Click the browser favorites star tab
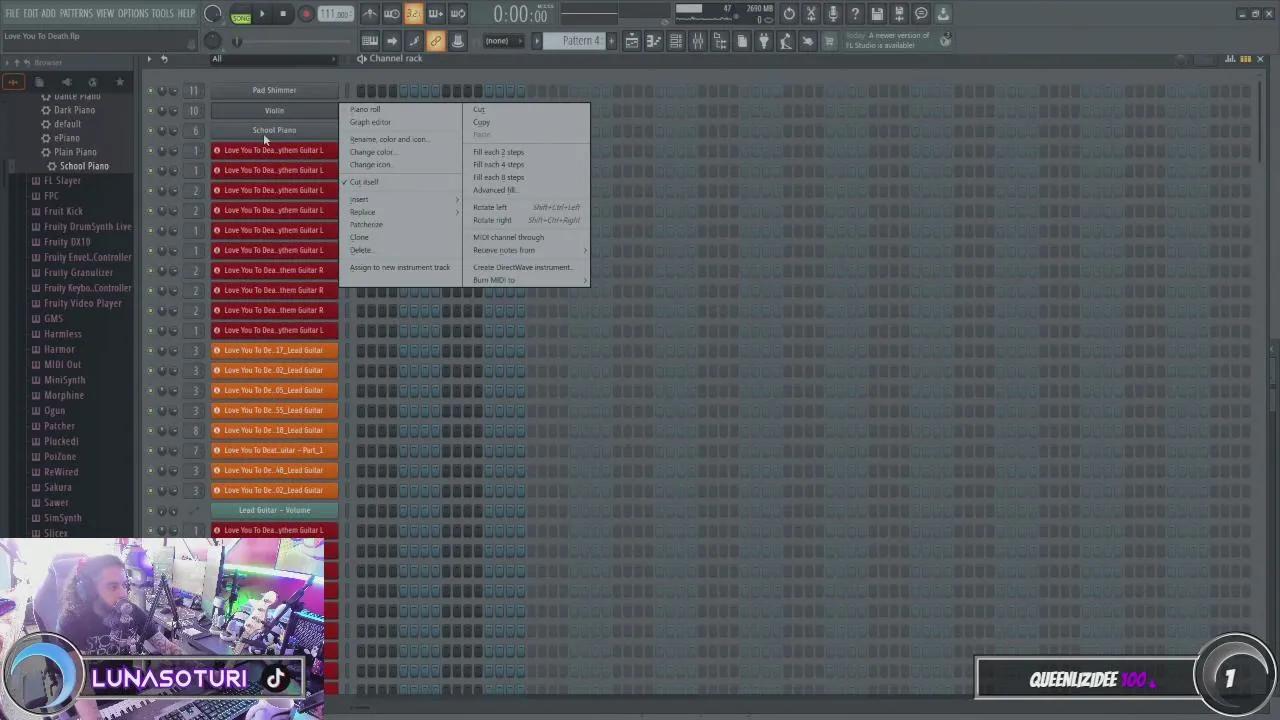Screen dimensions: 1280x720 [119, 82]
